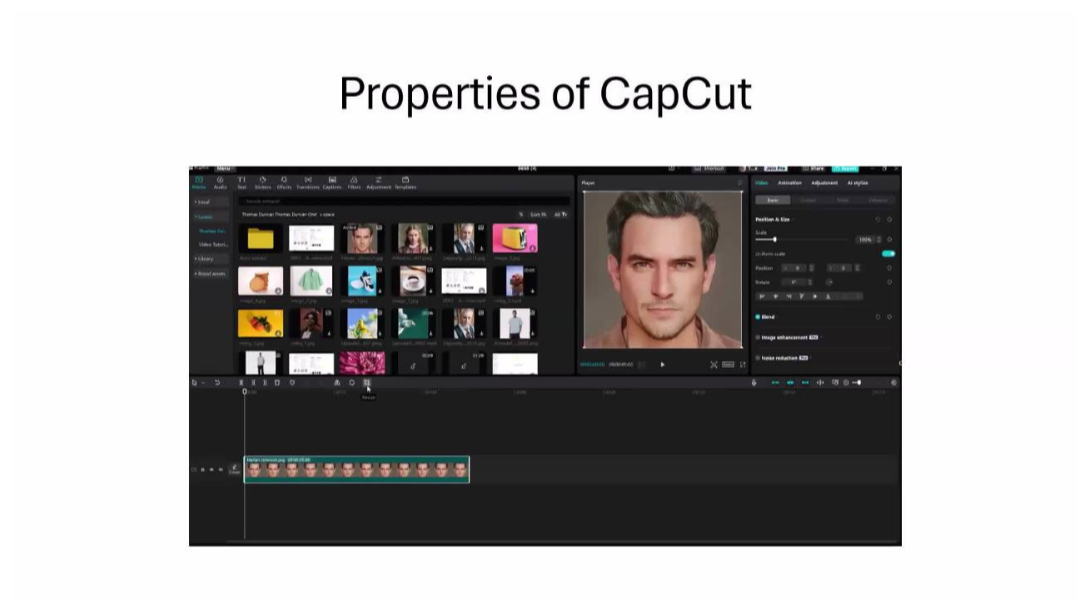Switch to the Animation tab
Screen dimensions: 1090x613
tap(789, 183)
